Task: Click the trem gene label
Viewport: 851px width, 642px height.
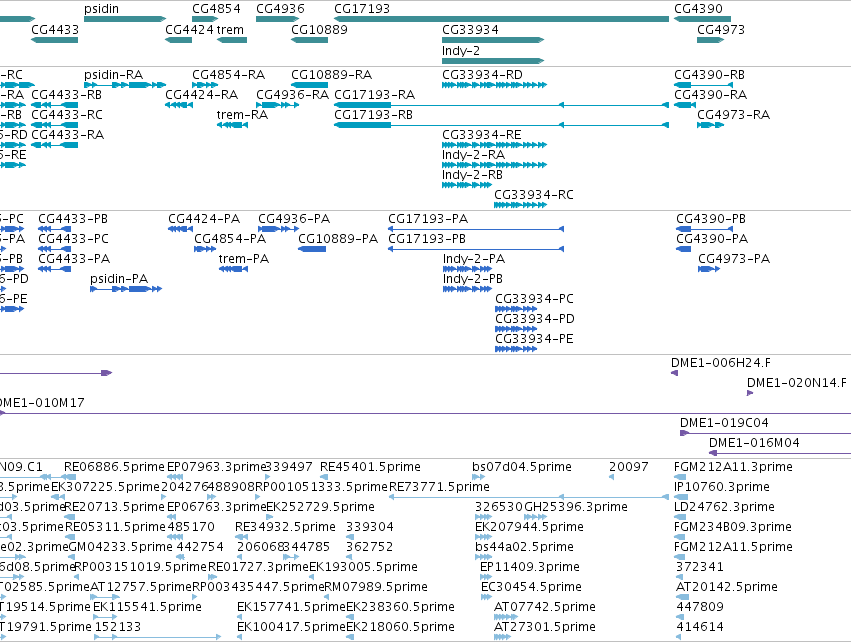Action: click(230, 30)
